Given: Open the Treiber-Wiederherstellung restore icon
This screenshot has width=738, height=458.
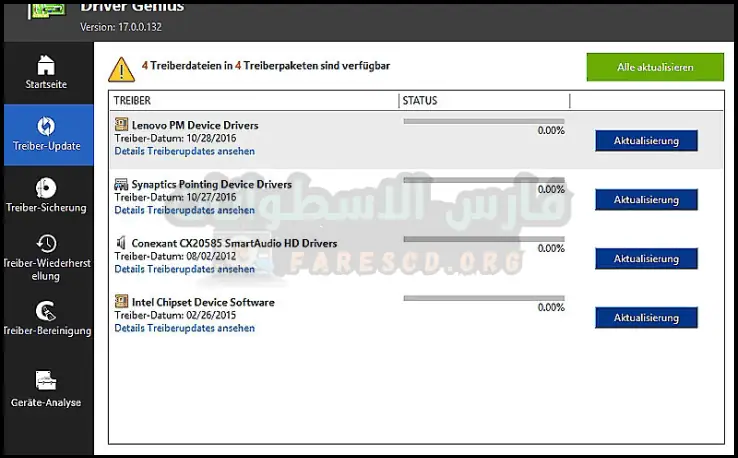Looking at the screenshot, I should click(x=46, y=243).
